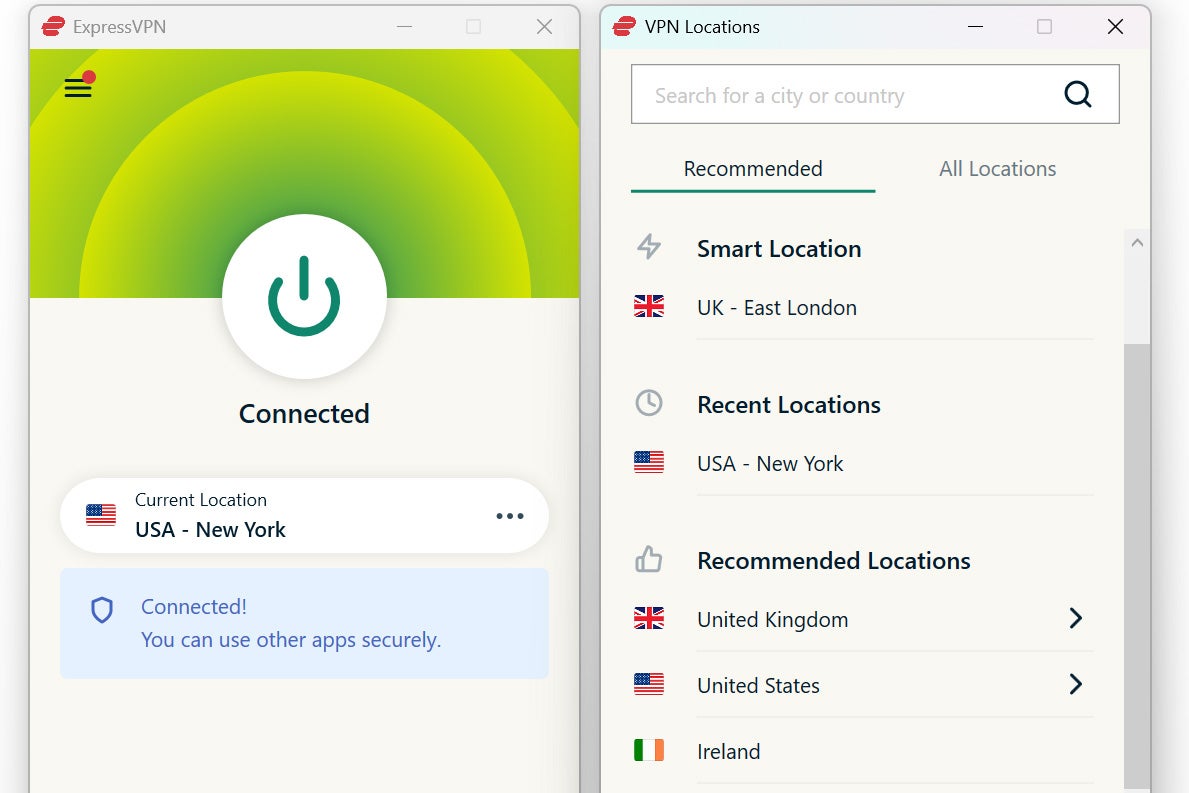Choose Ireland from Recommended Locations
The image size is (1189, 793).
[728, 751]
